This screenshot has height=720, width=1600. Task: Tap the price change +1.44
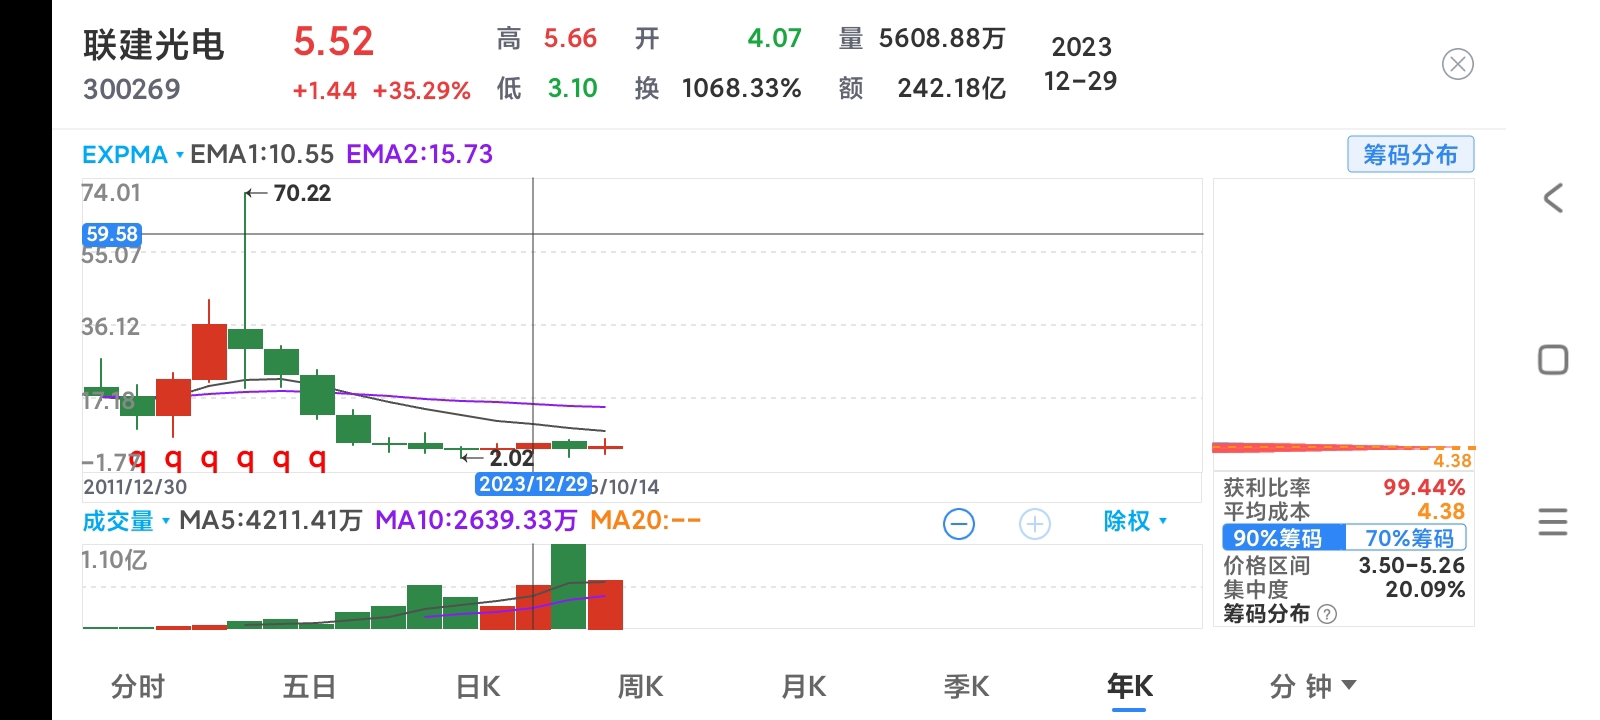pos(325,91)
